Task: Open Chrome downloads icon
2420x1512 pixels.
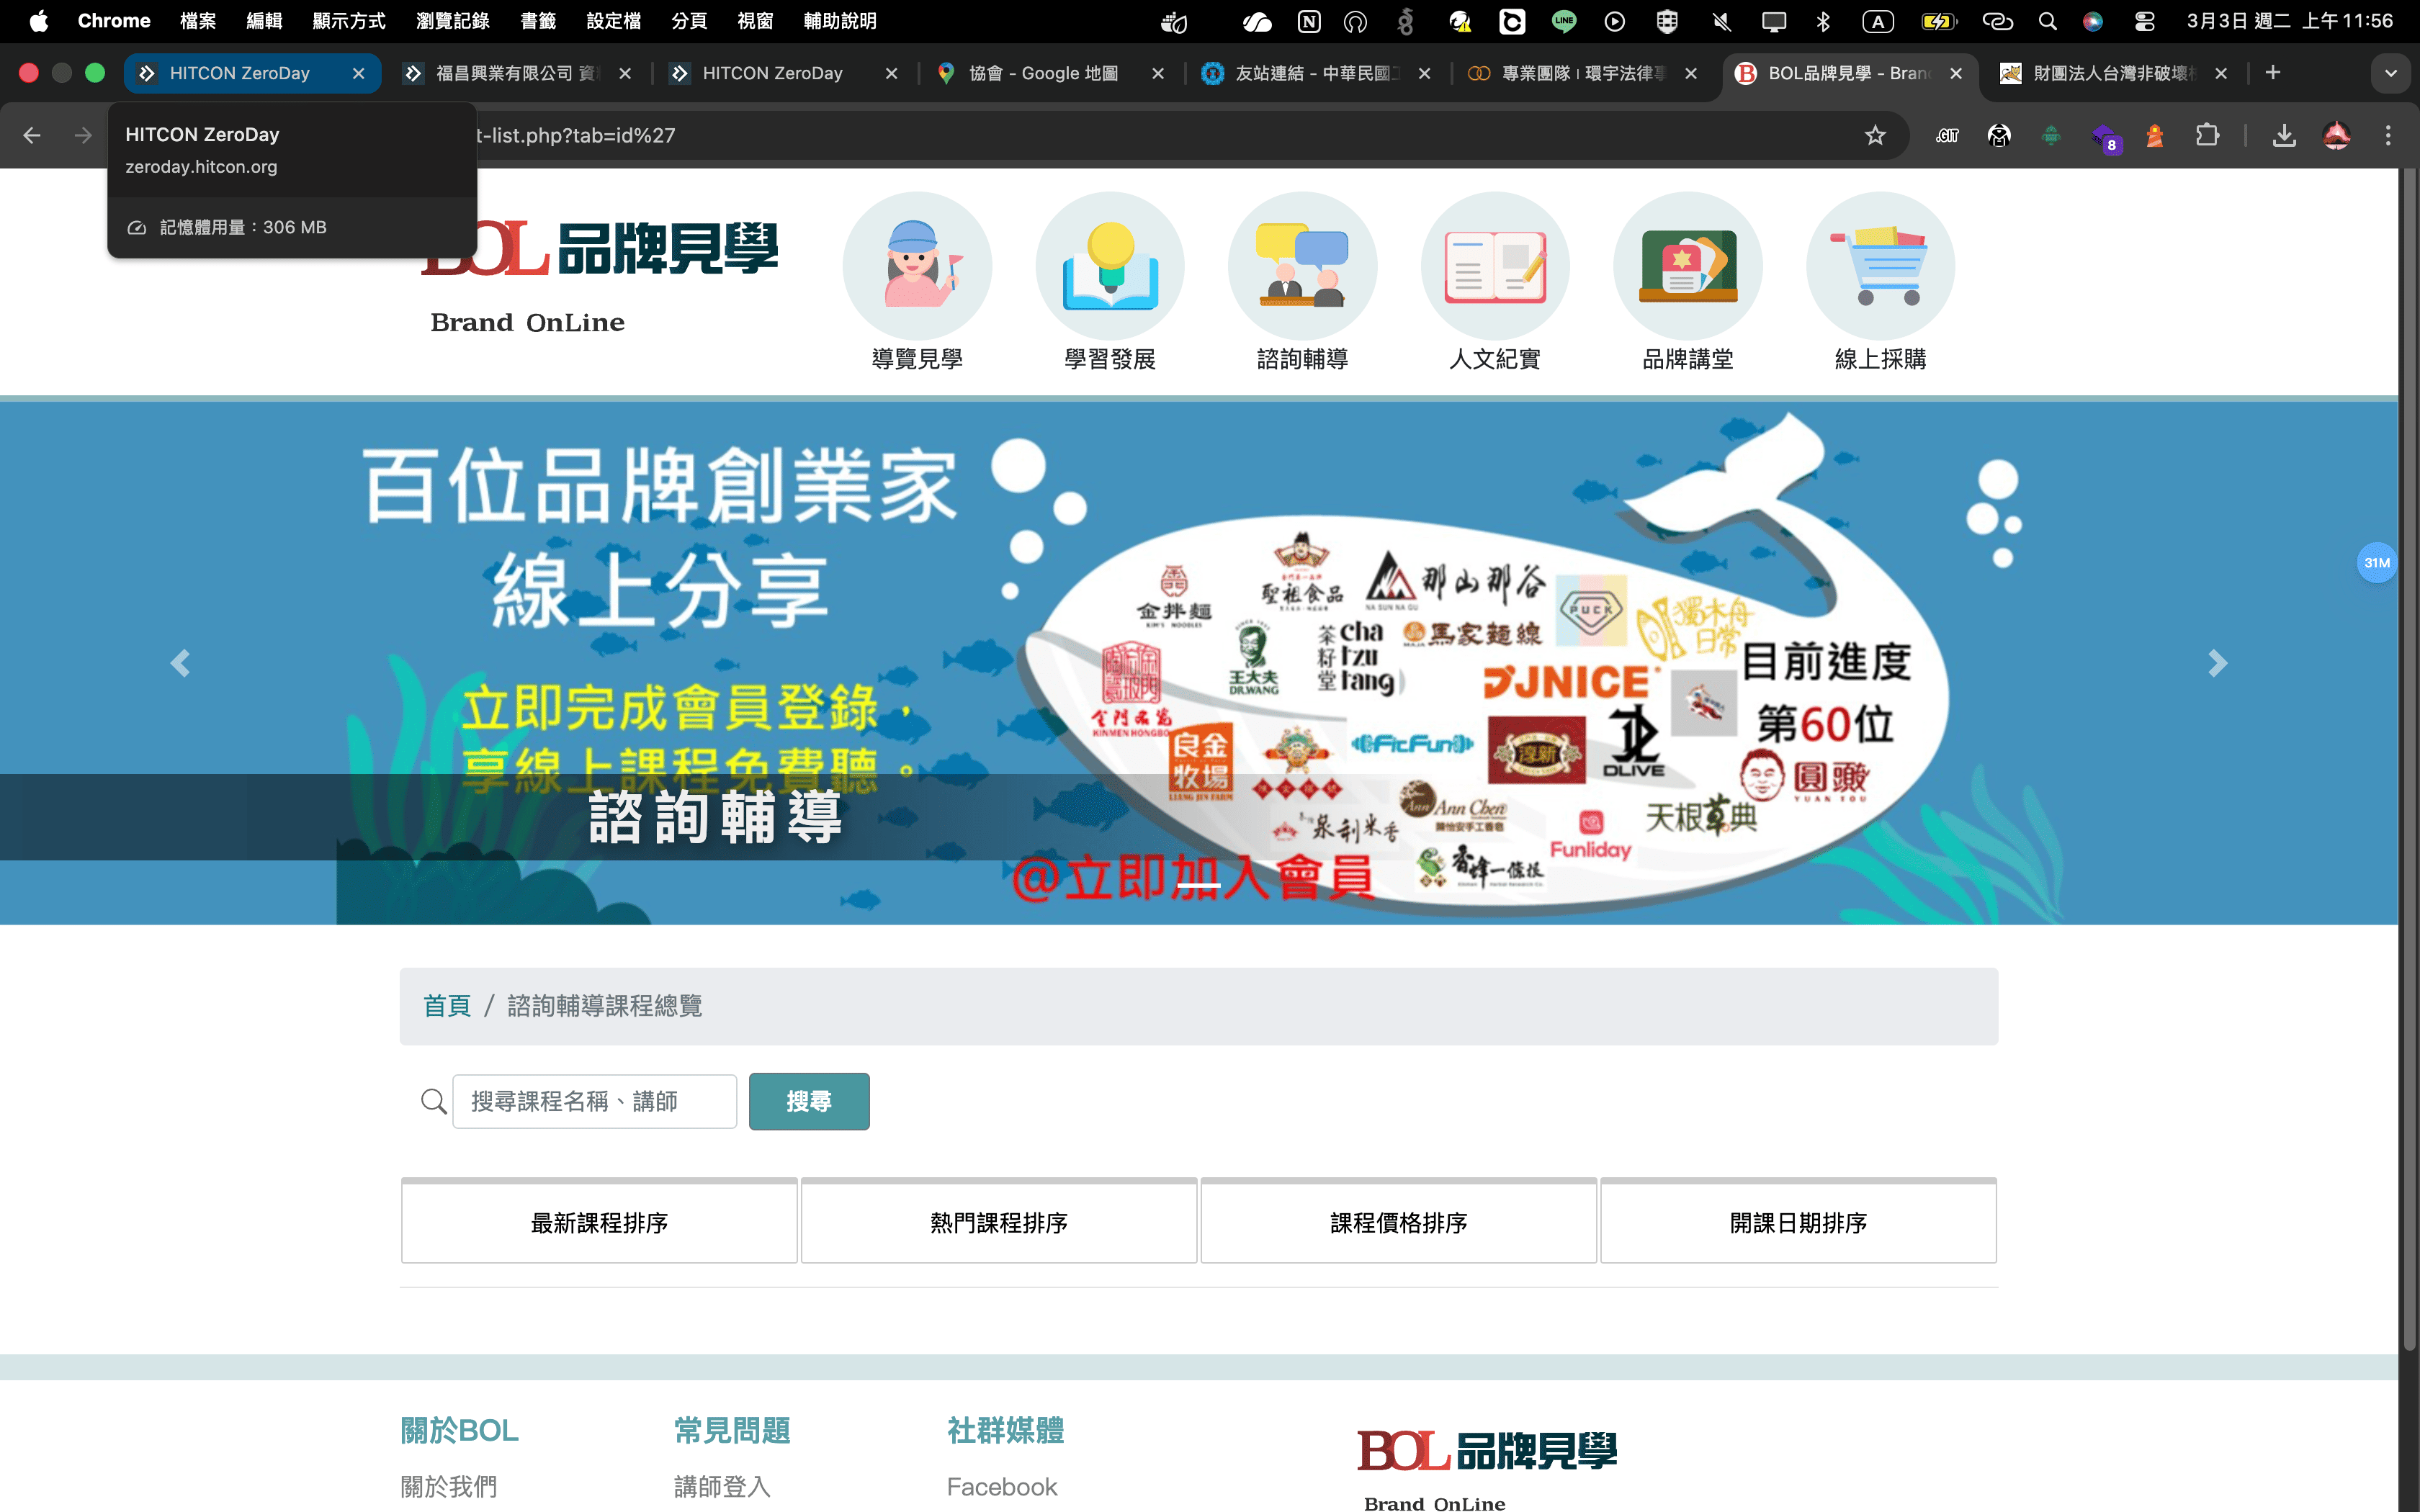Action: point(2284,135)
